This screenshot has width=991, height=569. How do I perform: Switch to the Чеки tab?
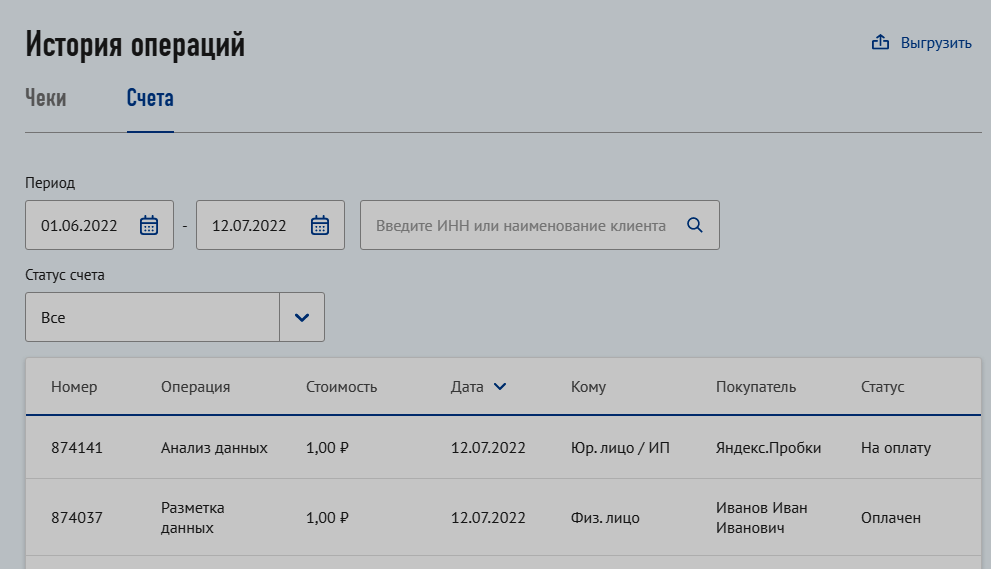46,98
